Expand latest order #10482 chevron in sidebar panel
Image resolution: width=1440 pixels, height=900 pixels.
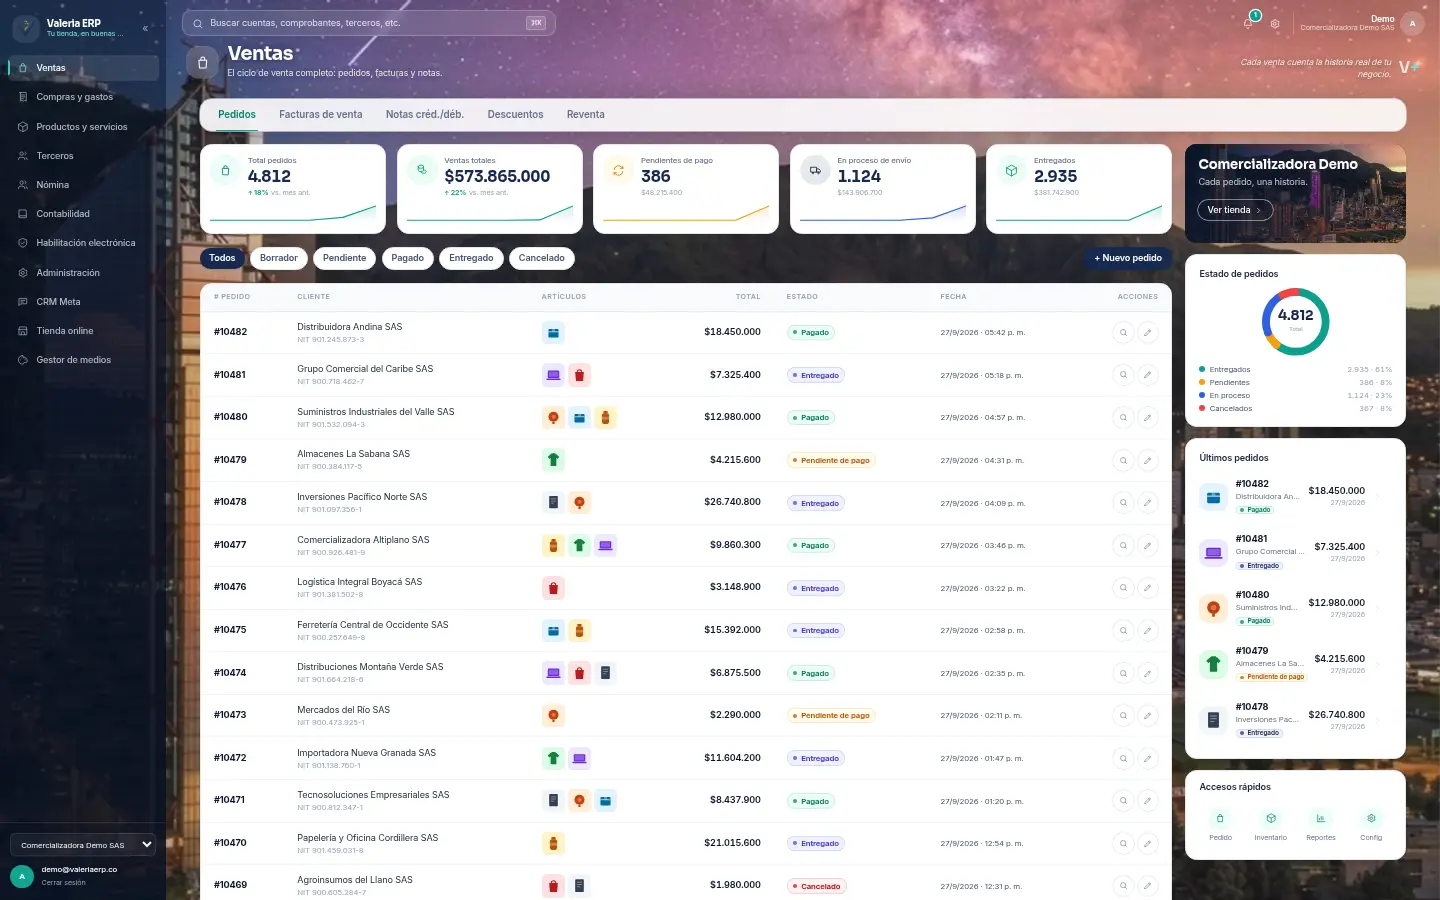(1377, 495)
